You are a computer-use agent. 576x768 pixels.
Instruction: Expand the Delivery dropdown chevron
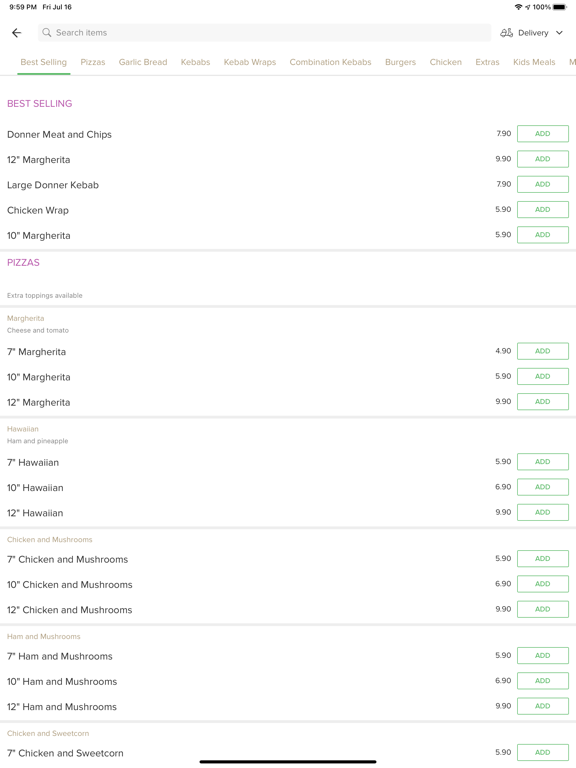559,33
